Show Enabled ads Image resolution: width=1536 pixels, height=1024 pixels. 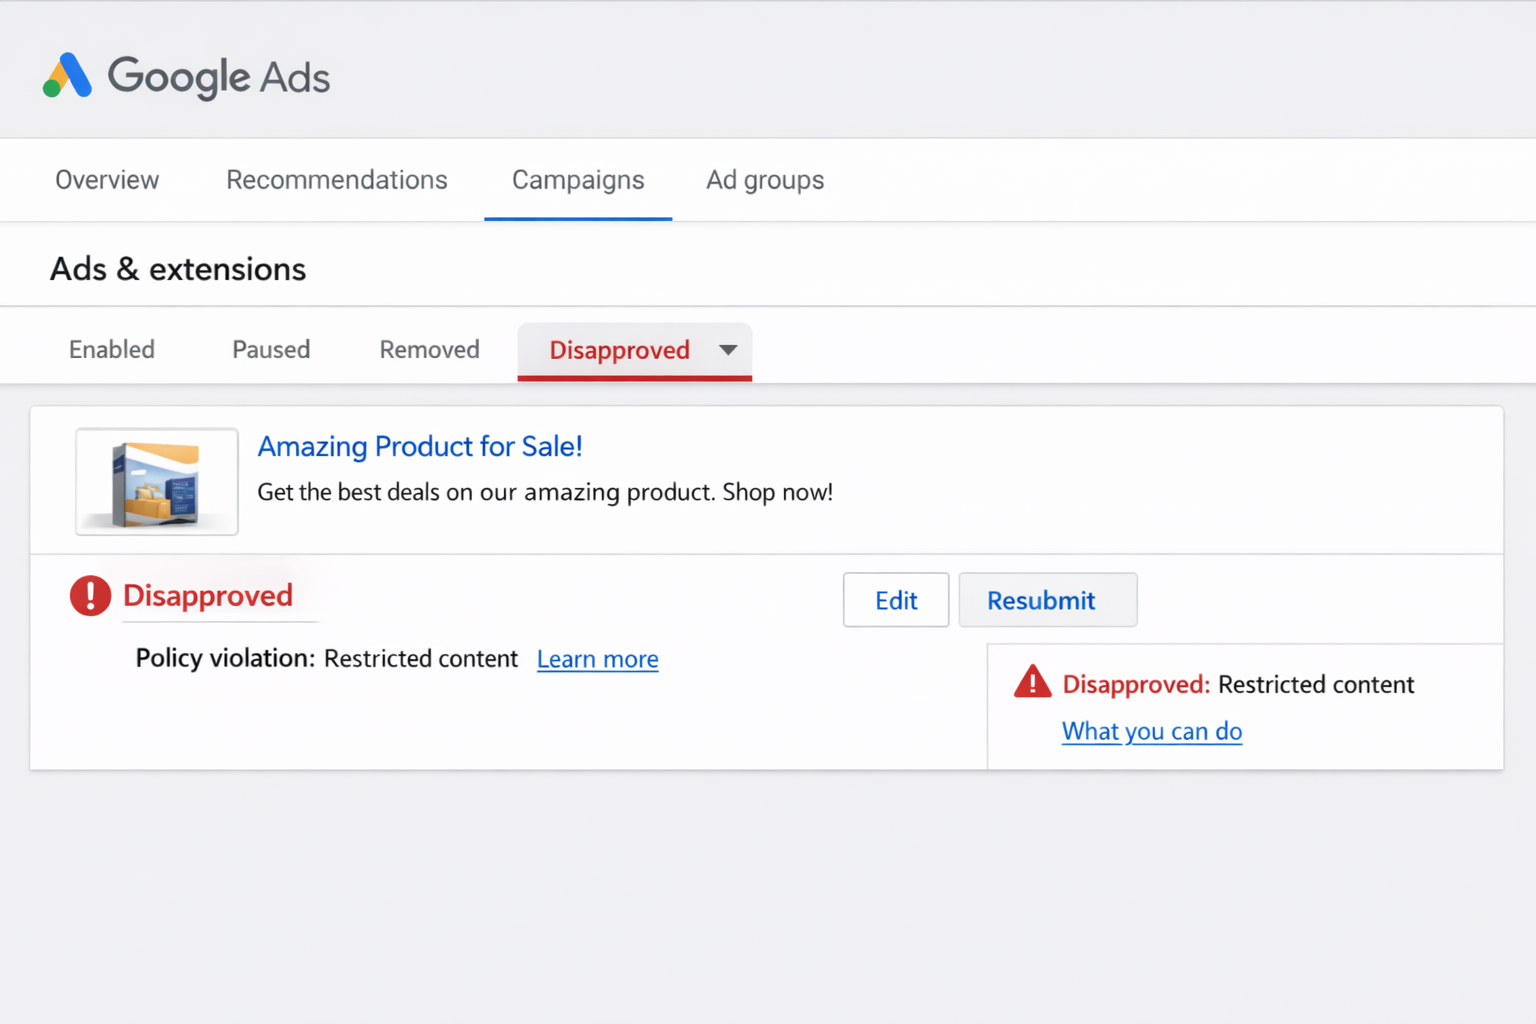tap(111, 349)
